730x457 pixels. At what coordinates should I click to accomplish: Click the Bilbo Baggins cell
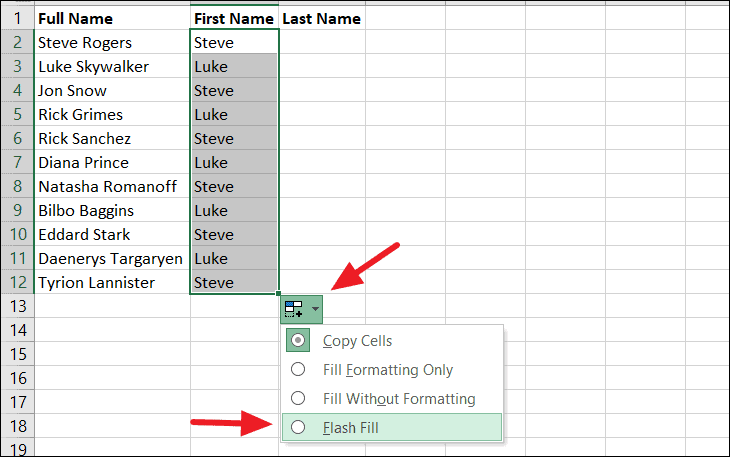click(110, 211)
